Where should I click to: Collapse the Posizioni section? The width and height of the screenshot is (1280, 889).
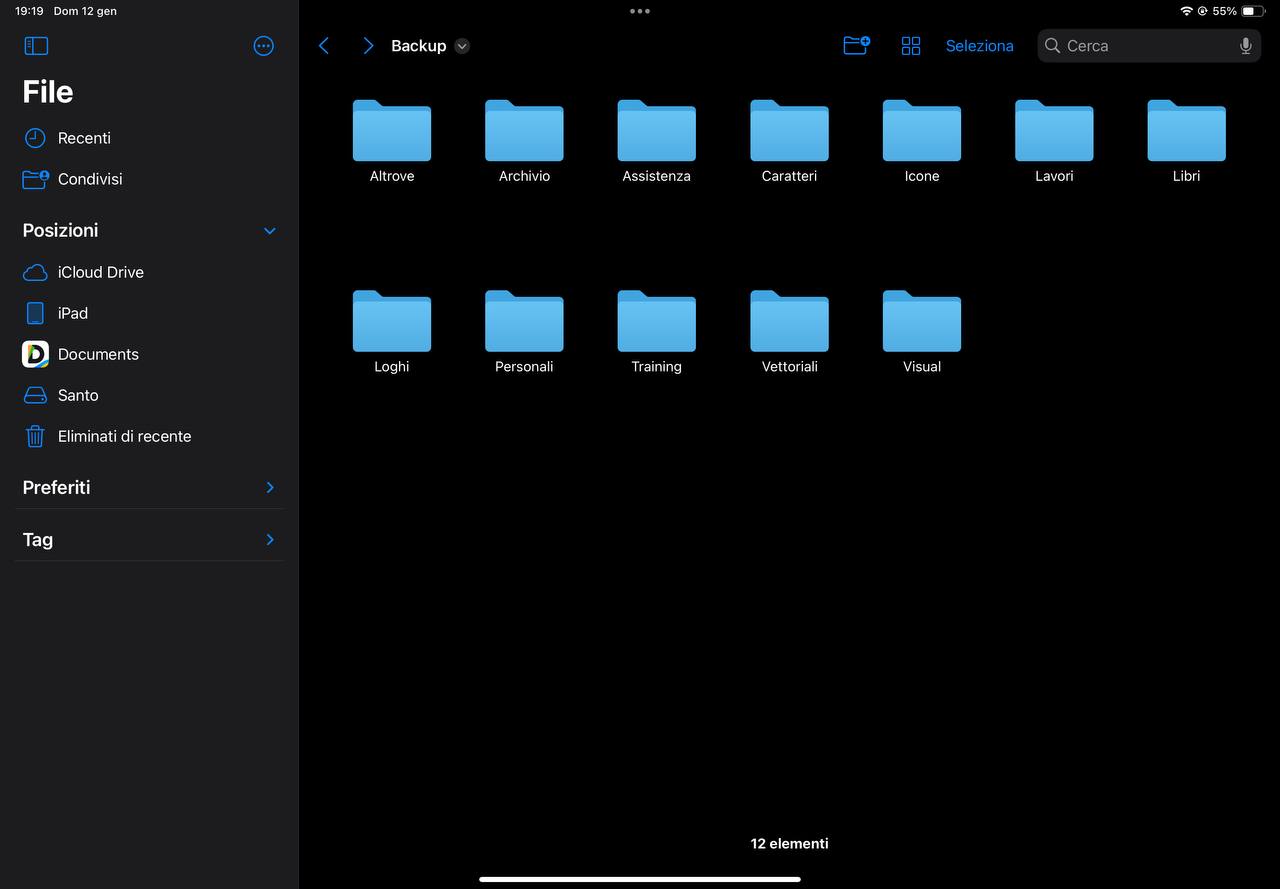coord(269,231)
